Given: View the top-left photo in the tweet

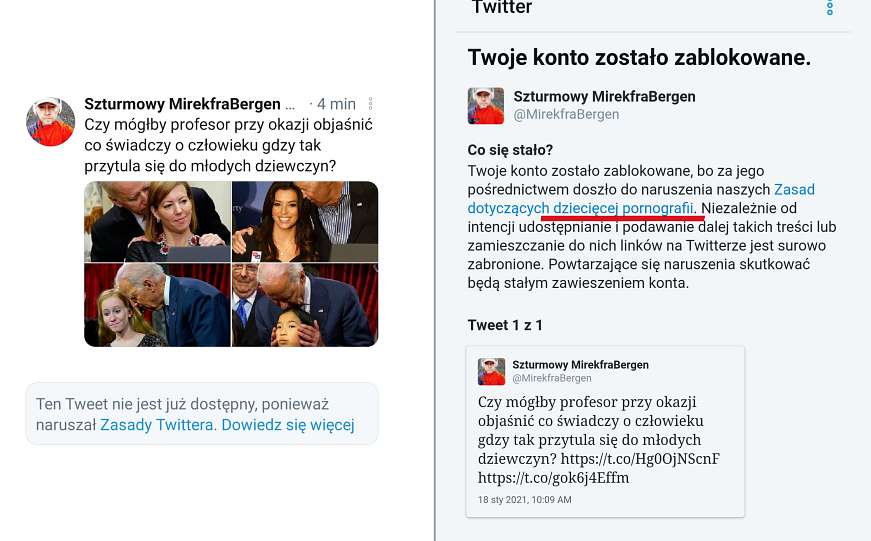Looking at the screenshot, I should click(x=157, y=222).
